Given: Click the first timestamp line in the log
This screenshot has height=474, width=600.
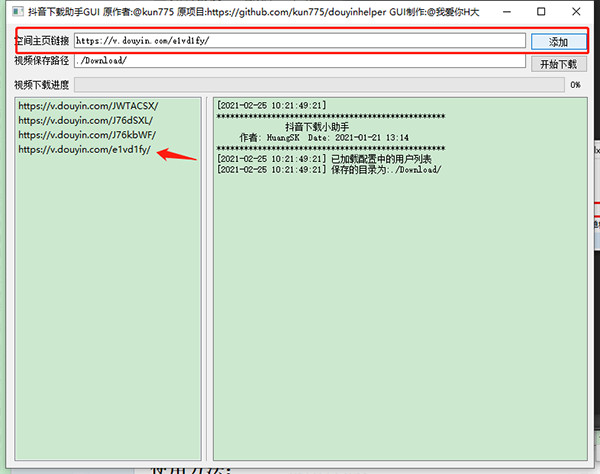Looking at the screenshot, I should [271, 105].
